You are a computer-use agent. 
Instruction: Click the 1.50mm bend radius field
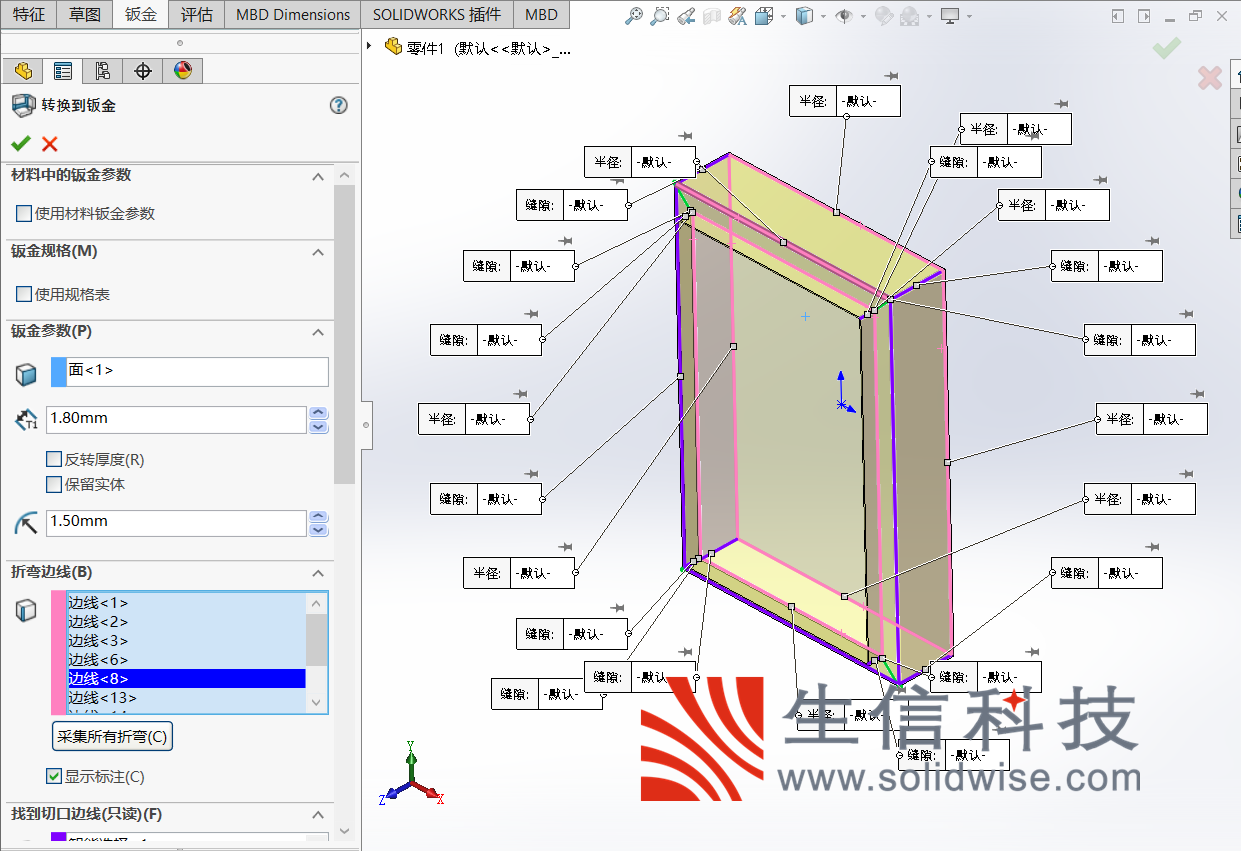point(175,522)
